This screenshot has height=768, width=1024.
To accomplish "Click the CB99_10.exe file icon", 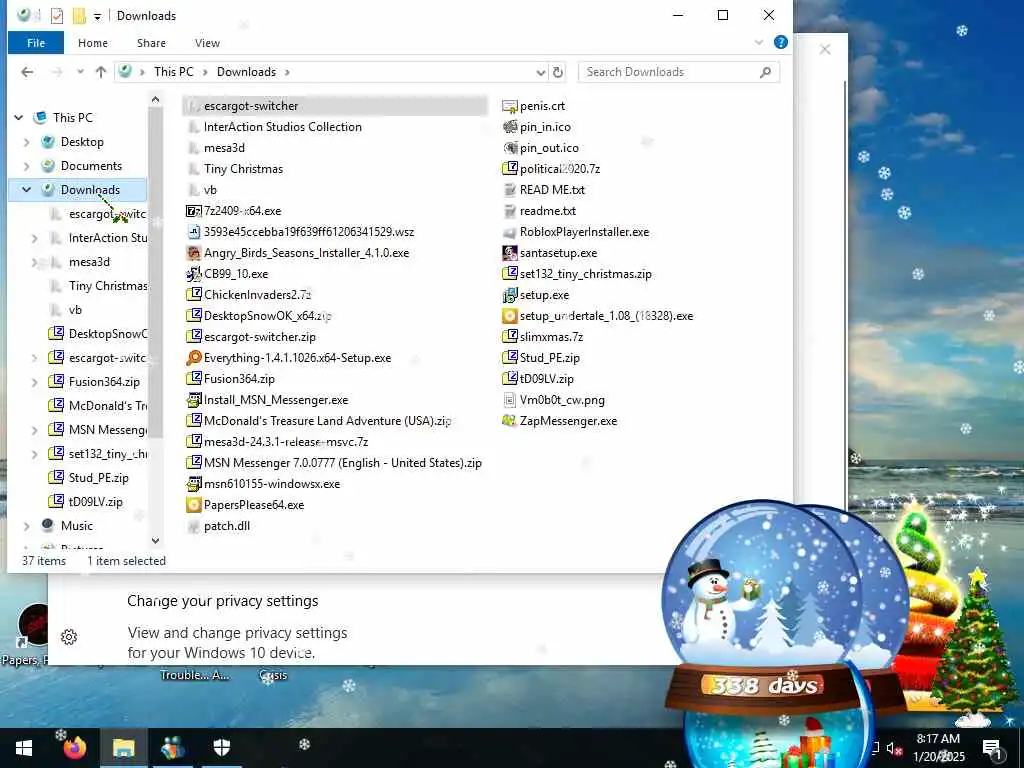I will coord(194,274).
